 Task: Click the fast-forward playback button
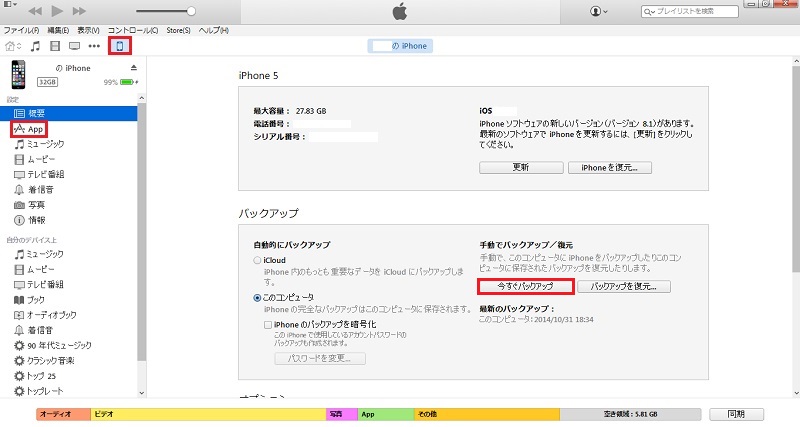(x=79, y=11)
